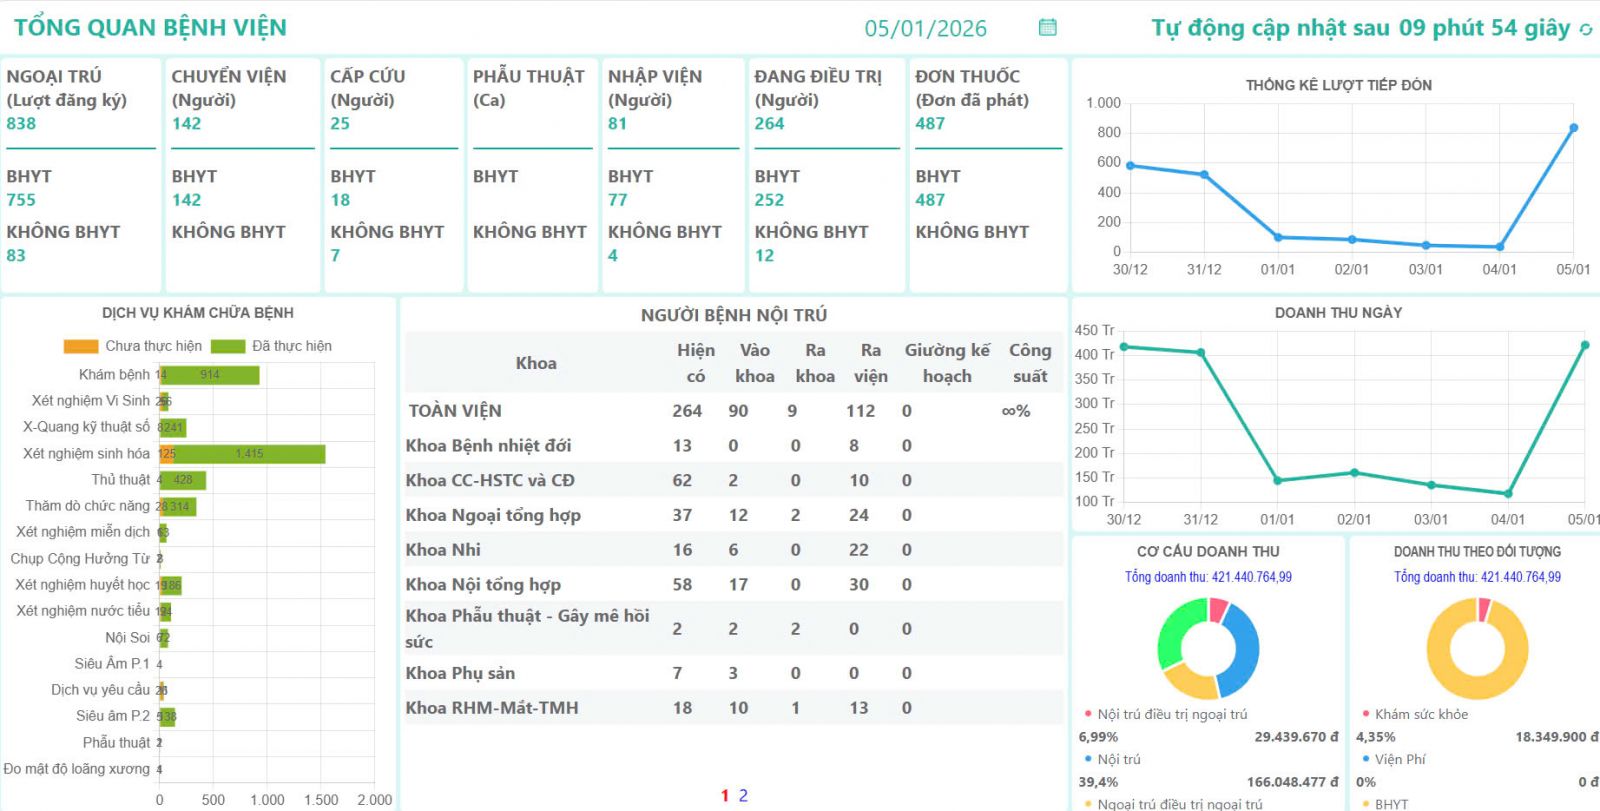Open the calendar date picker icon
1600x811 pixels.
pyautogui.click(x=1047, y=27)
